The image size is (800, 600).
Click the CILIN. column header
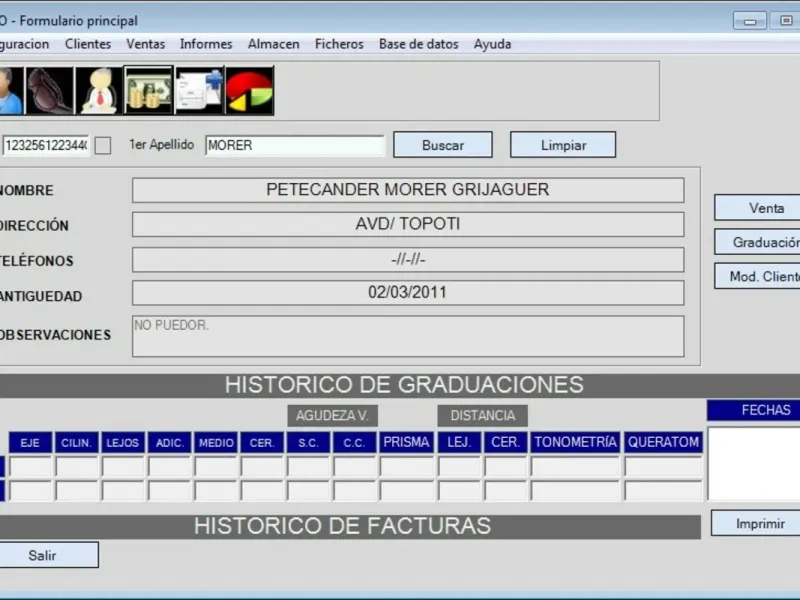click(x=77, y=442)
